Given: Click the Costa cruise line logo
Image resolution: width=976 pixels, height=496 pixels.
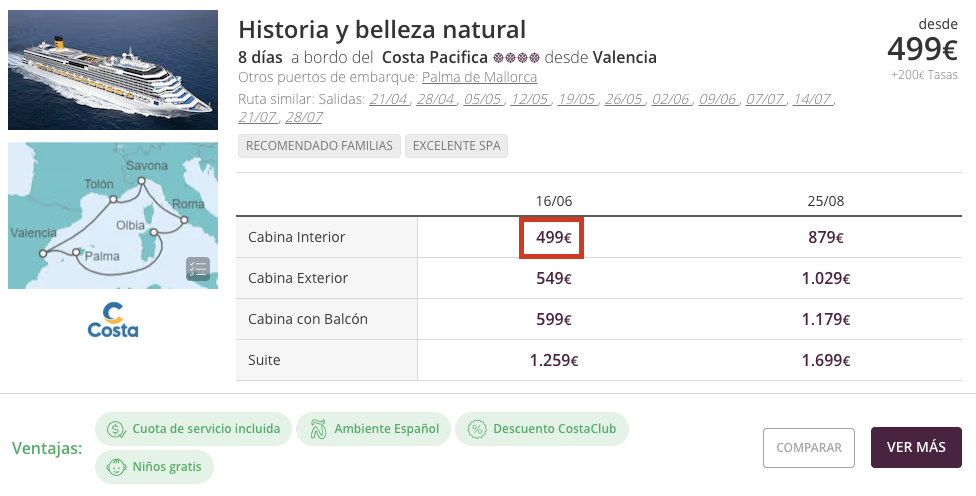Looking at the screenshot, I should click(113, 320).
